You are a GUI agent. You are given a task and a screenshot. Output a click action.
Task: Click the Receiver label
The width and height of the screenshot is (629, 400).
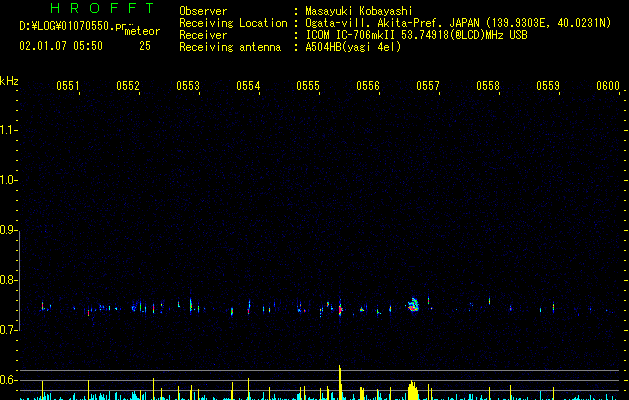203,35
